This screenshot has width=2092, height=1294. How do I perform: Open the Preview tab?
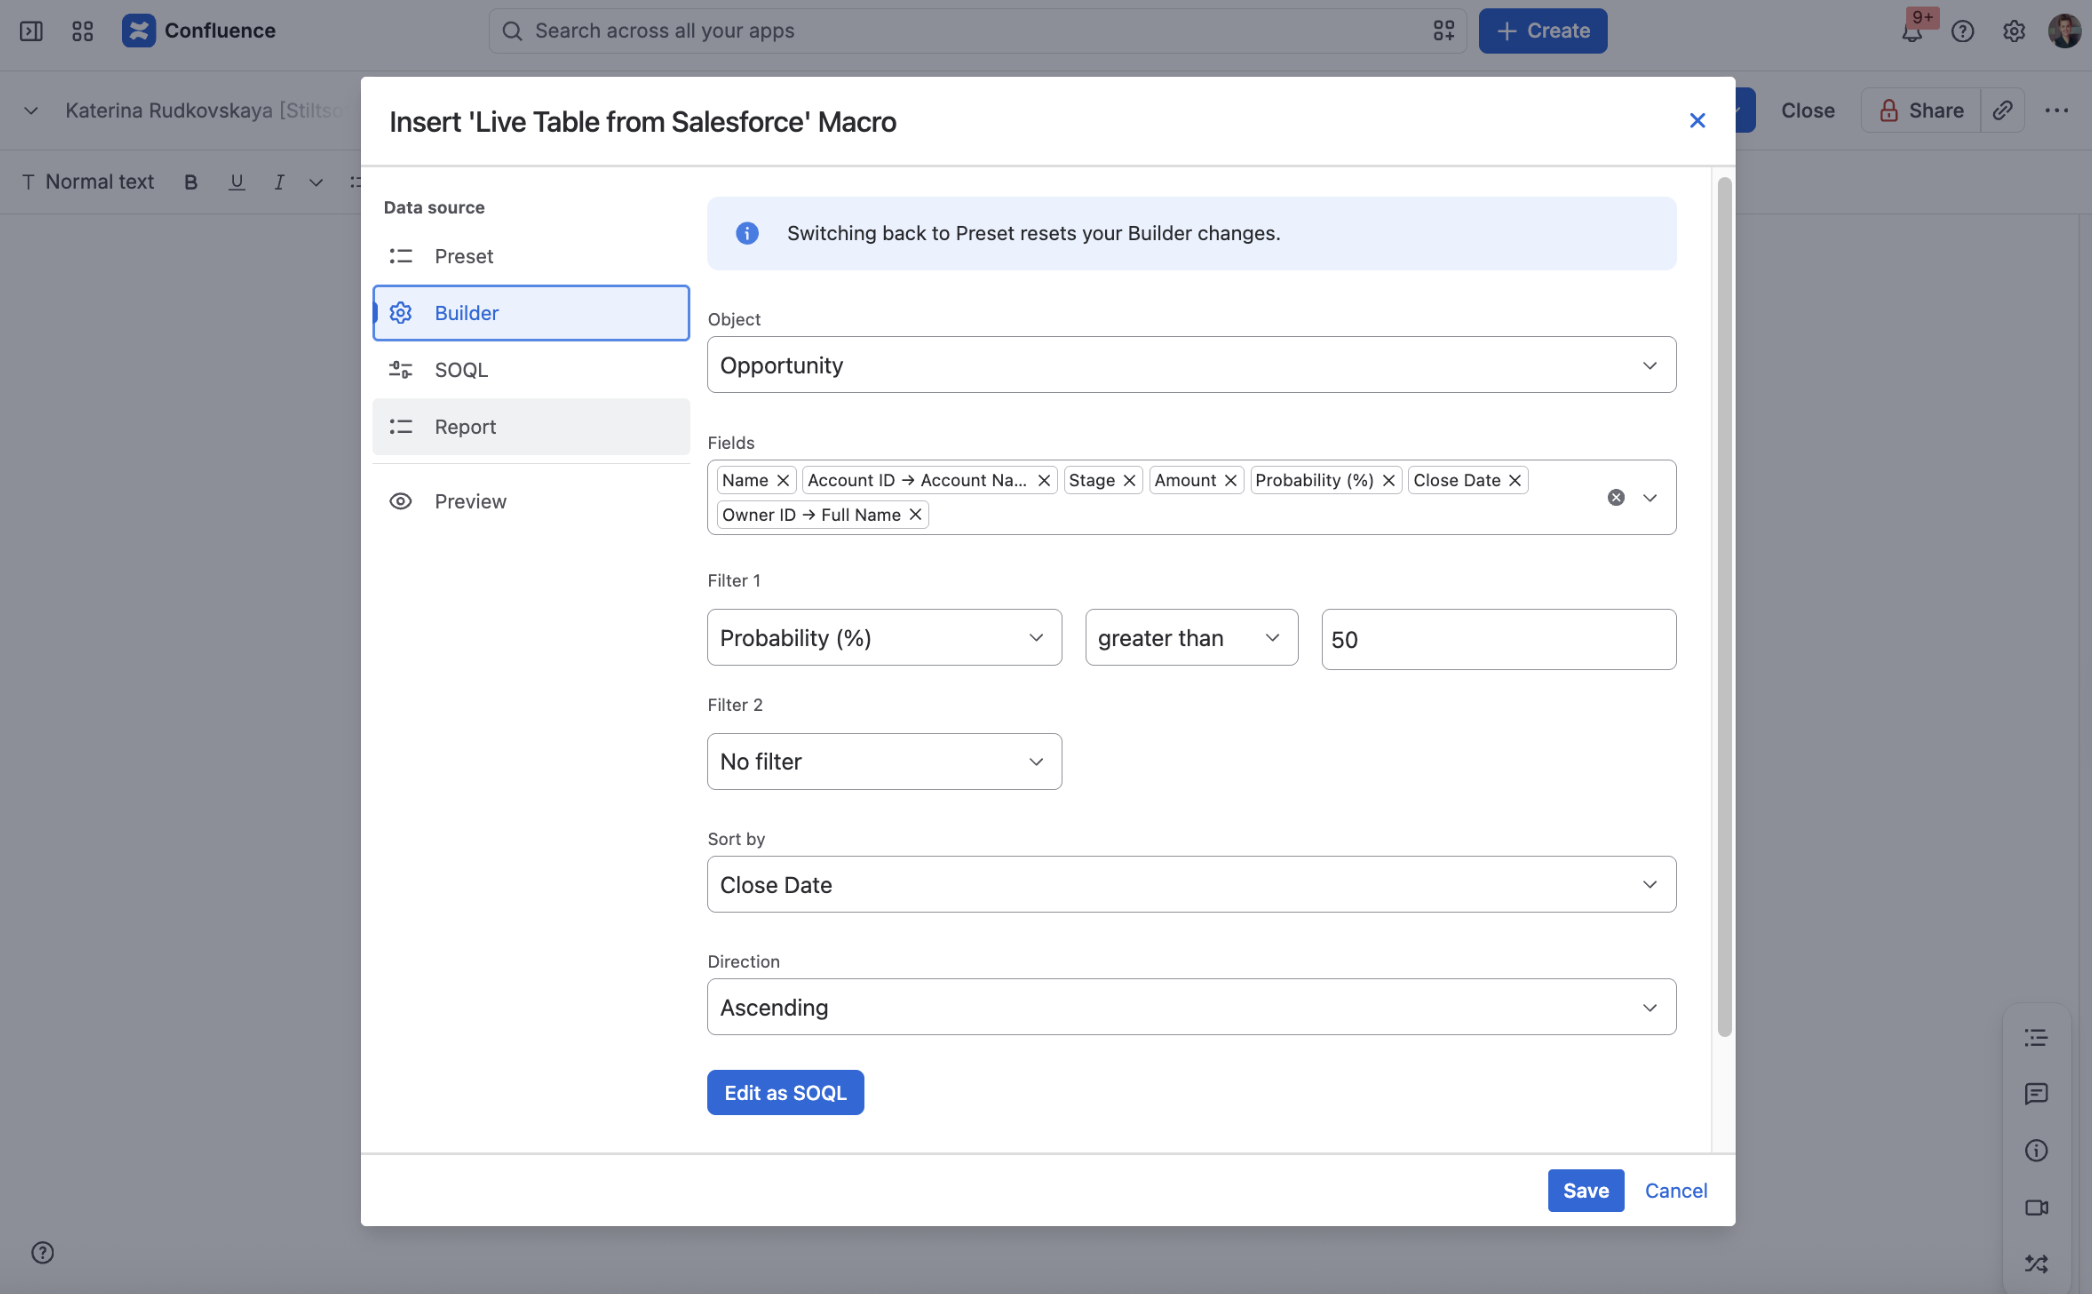point(531,502)
